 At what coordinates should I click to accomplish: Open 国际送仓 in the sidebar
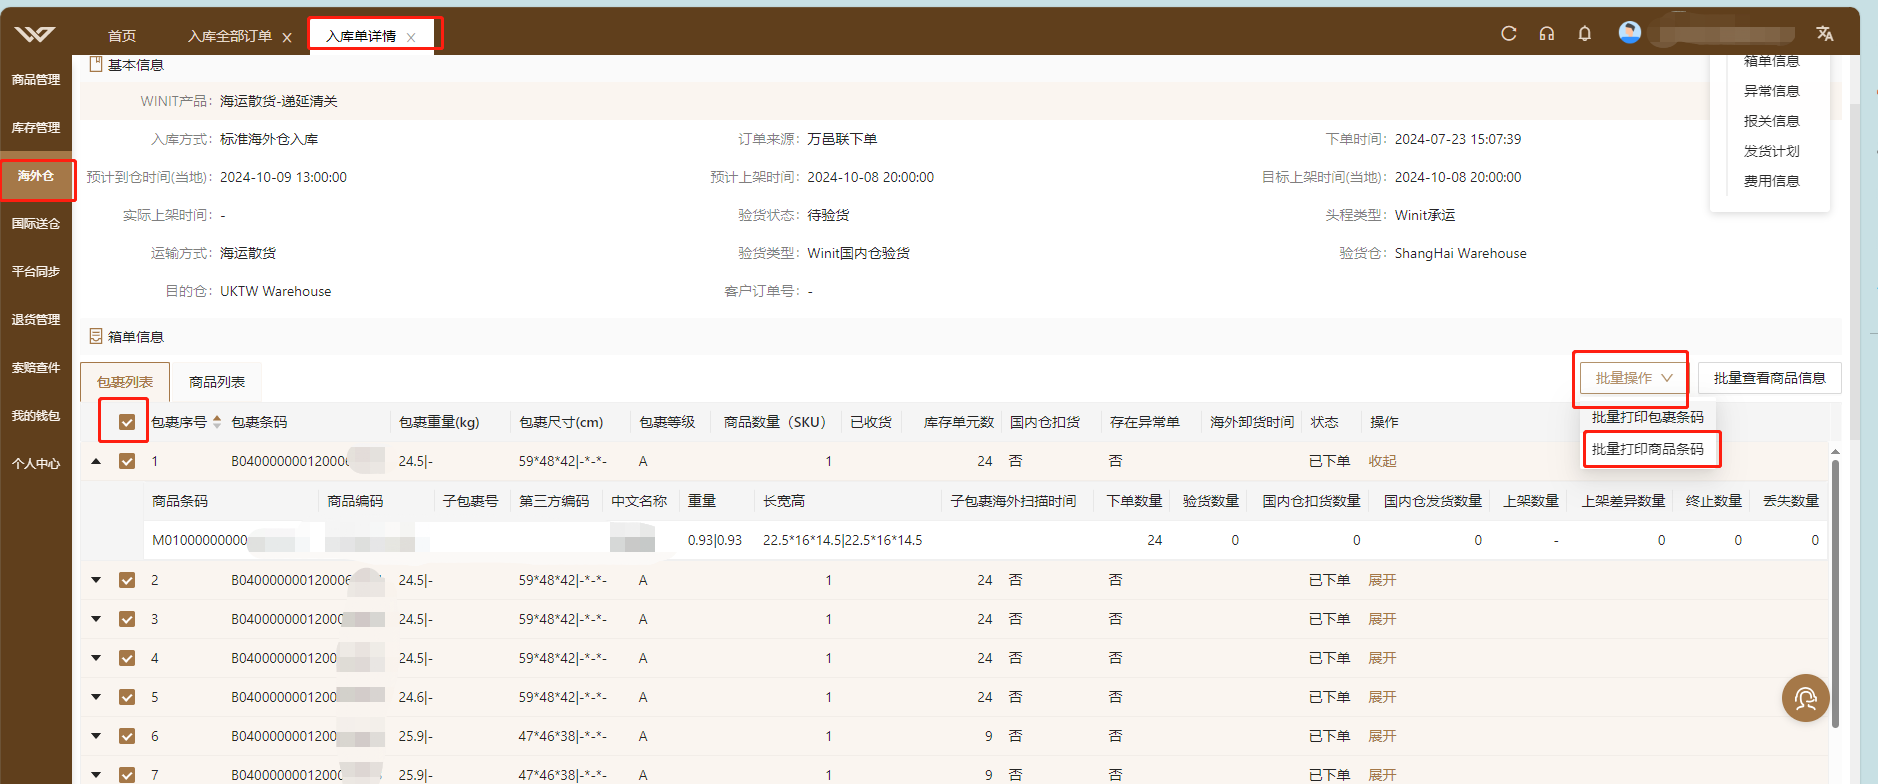36,223
